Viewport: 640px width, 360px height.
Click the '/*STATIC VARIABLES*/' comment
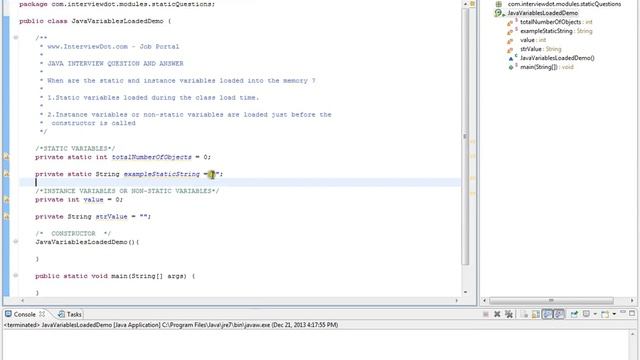tap(75, 148)
